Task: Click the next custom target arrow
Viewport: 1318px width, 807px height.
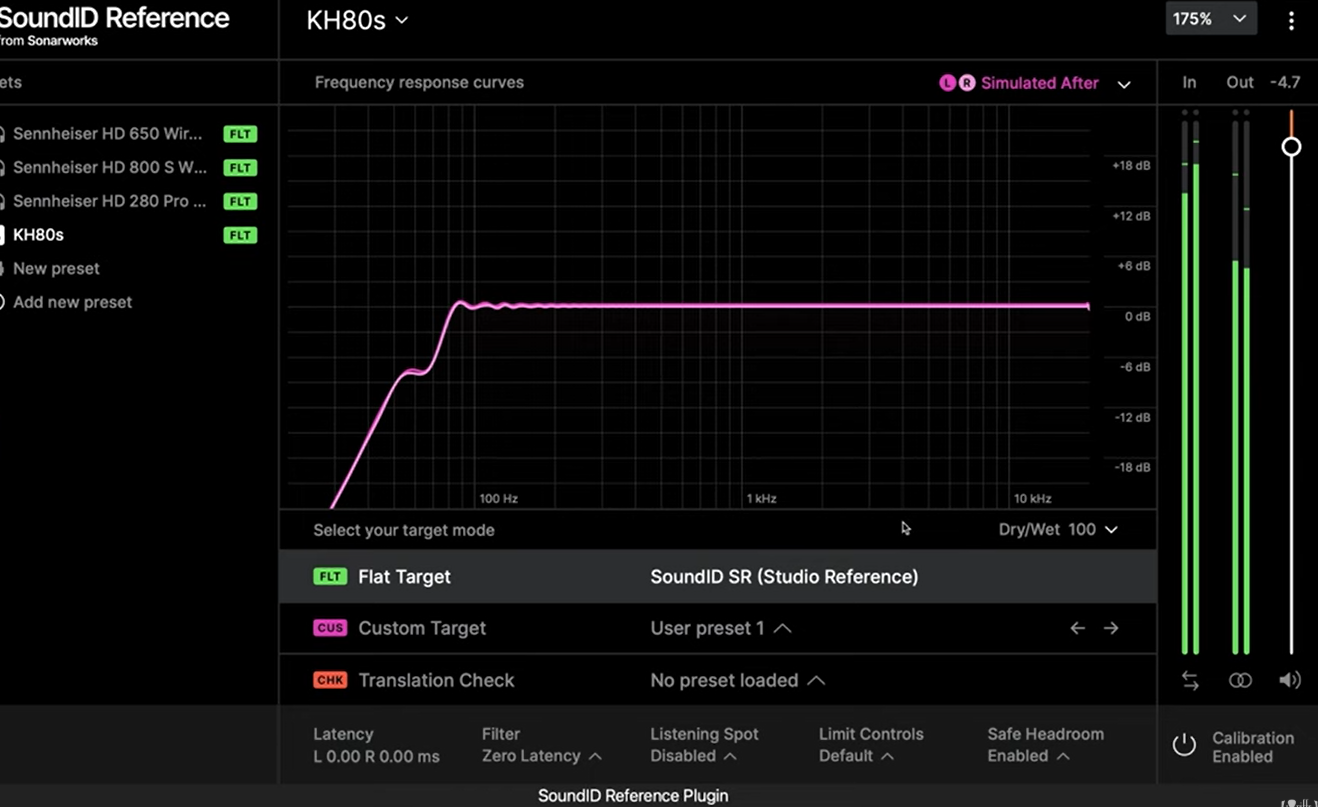Action: (1111, 628)
